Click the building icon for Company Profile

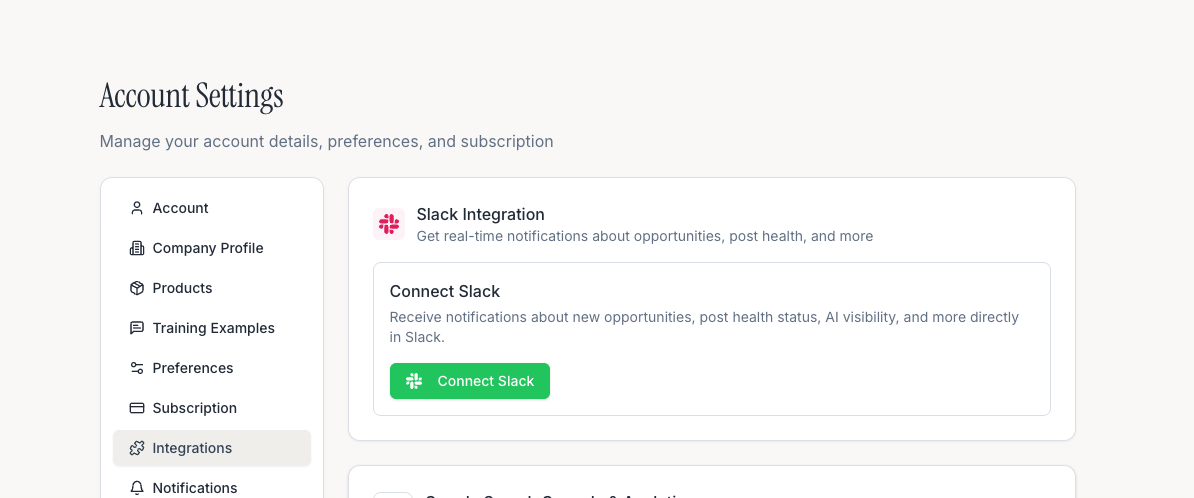[x=137, y=248]
